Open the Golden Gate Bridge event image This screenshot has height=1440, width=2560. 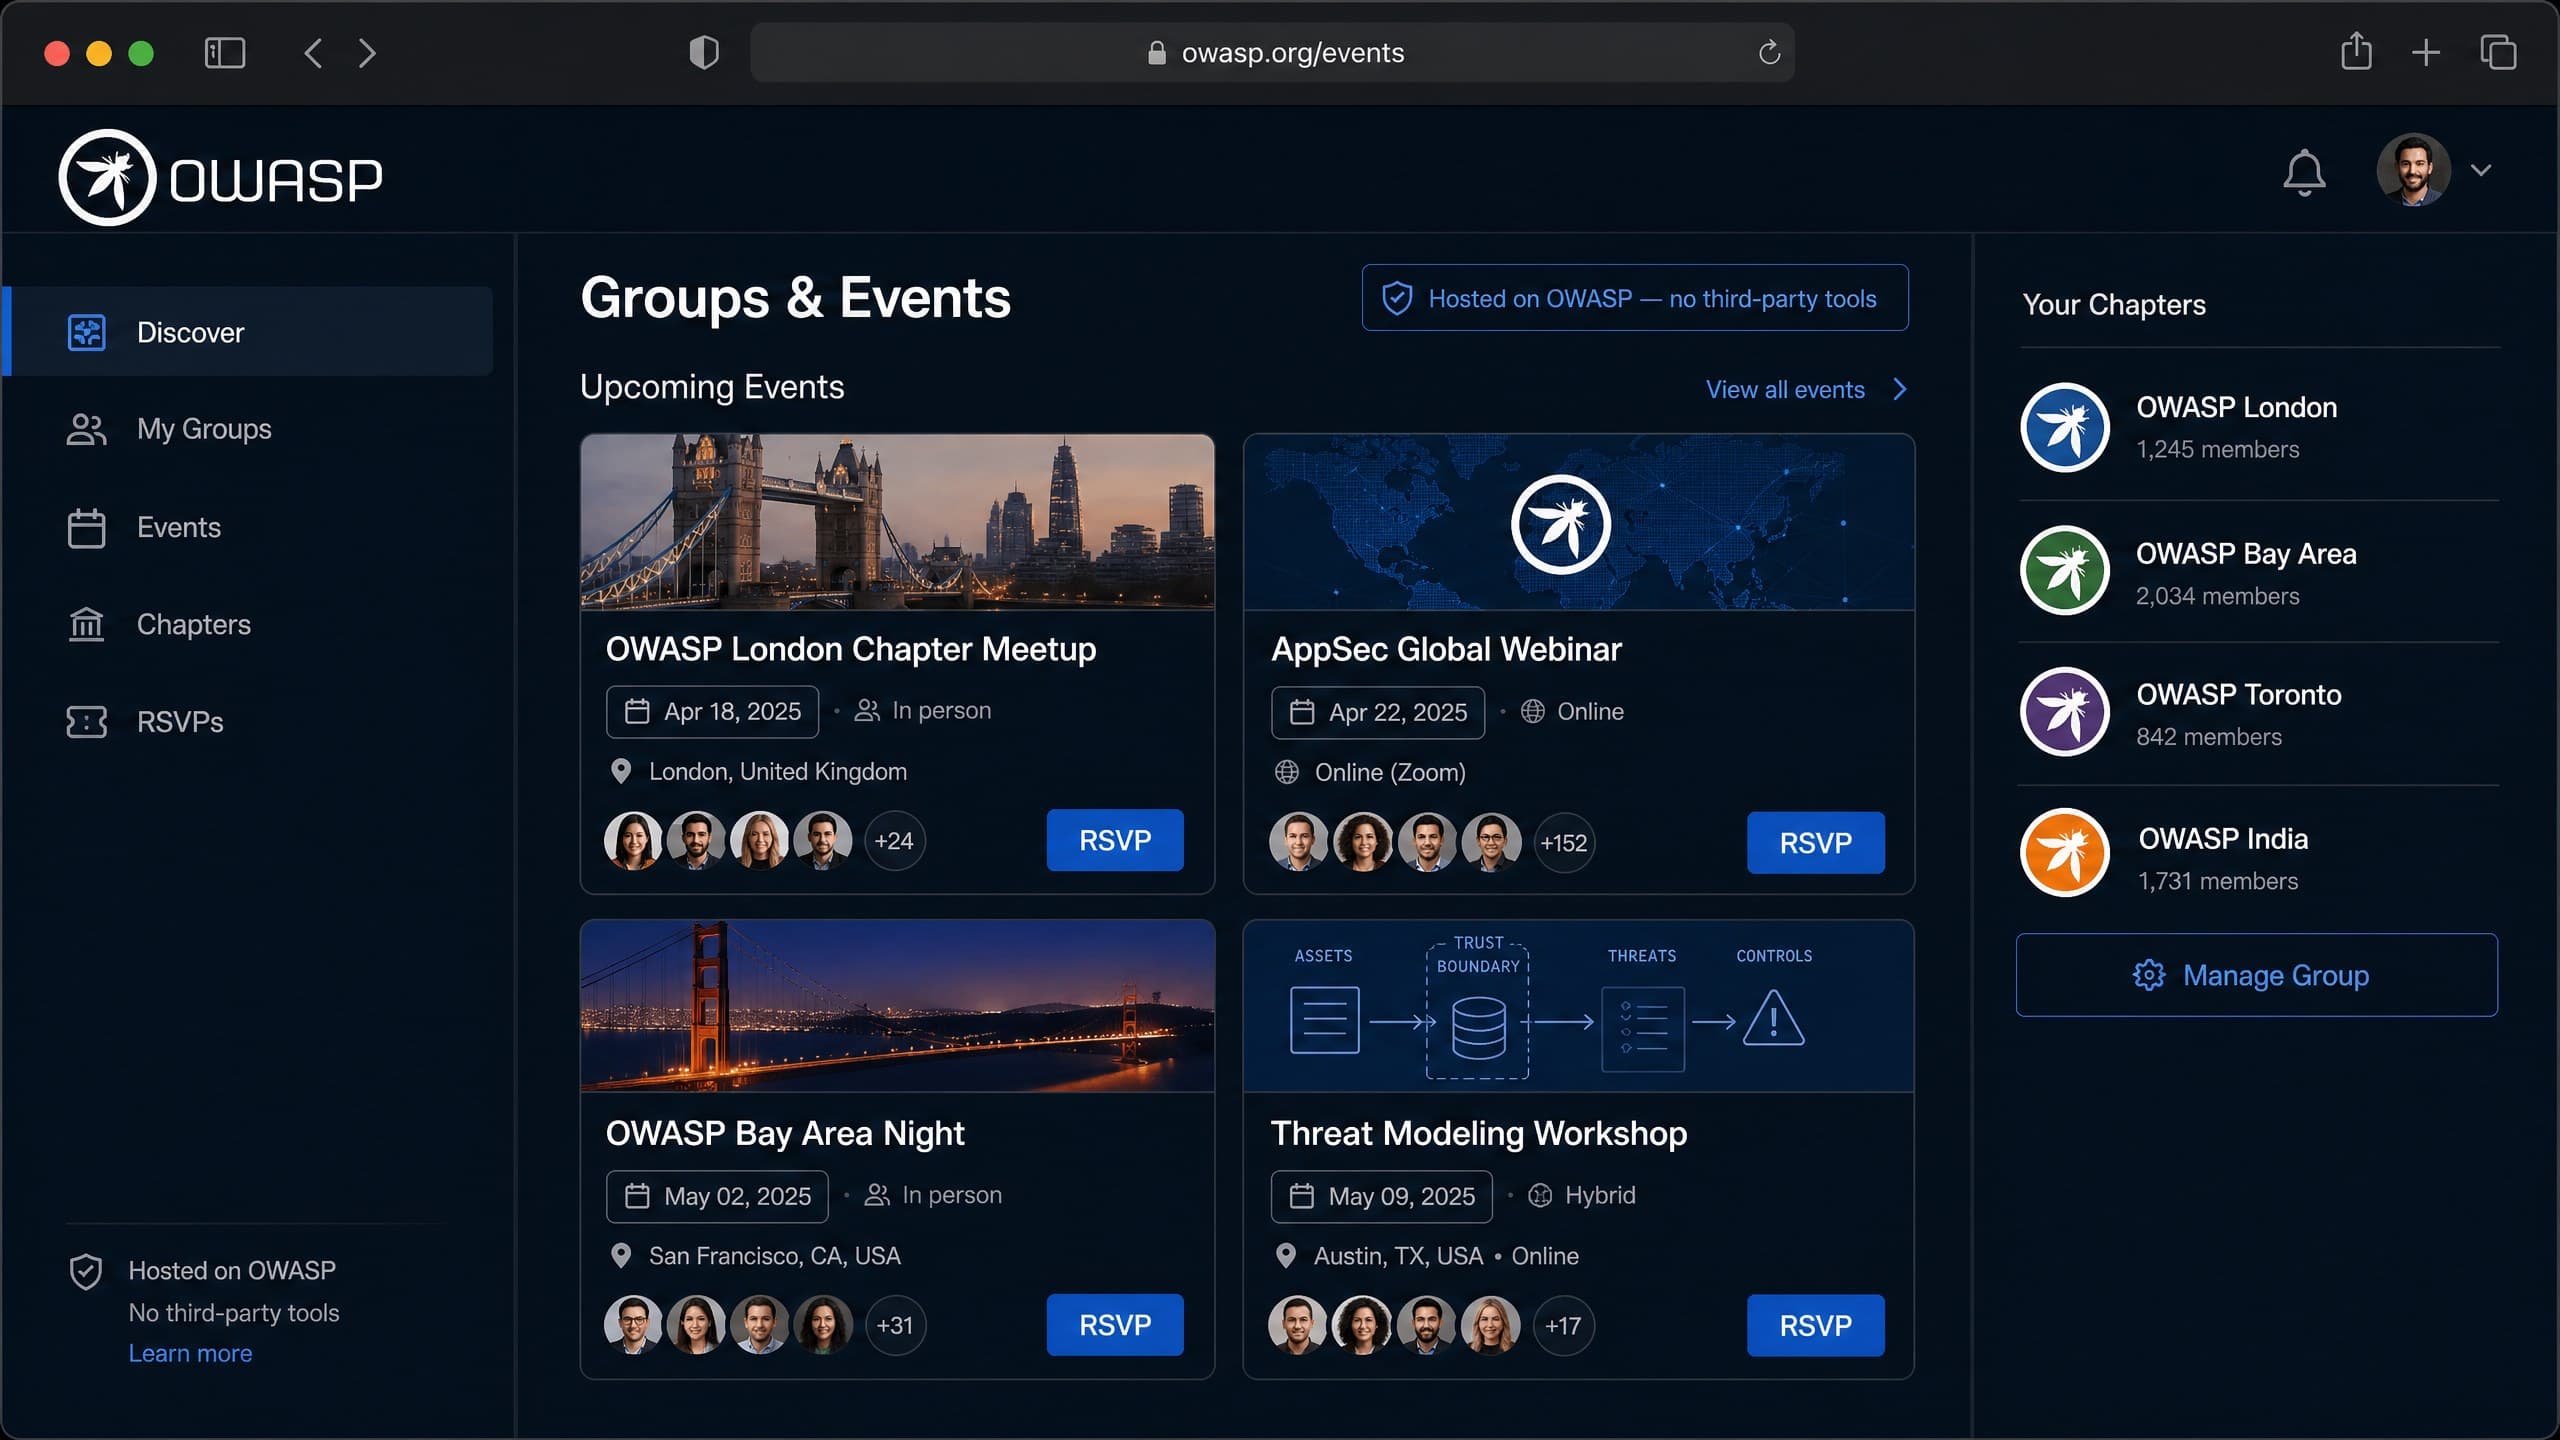click(x=897, y=1005)
